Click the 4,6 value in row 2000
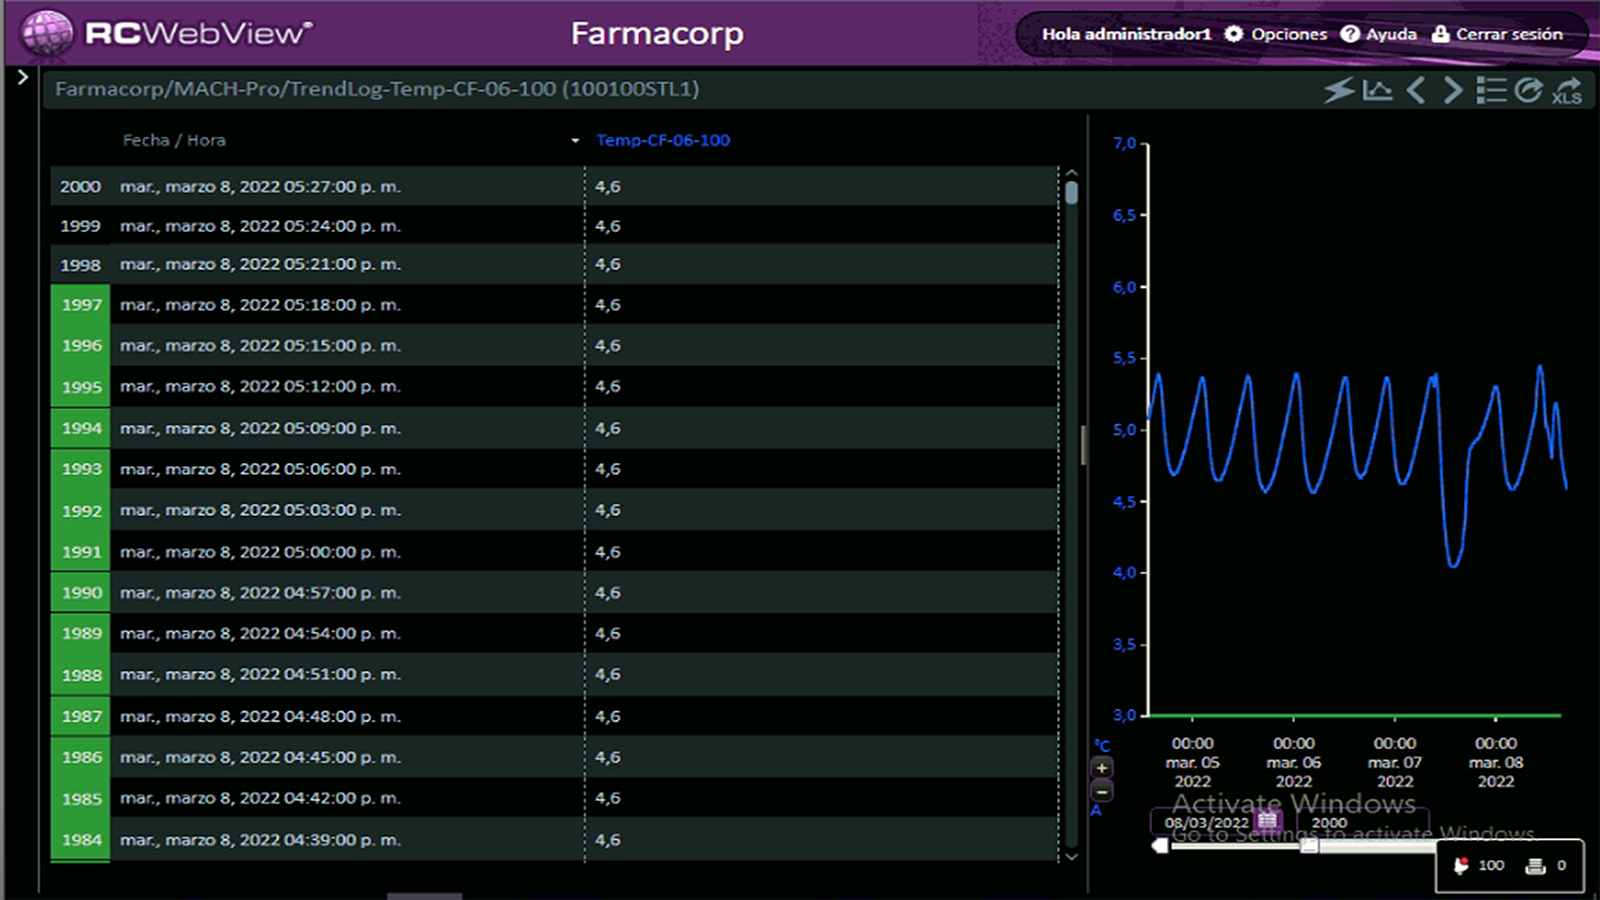The image size is (1600, 900). pos(608,187)
